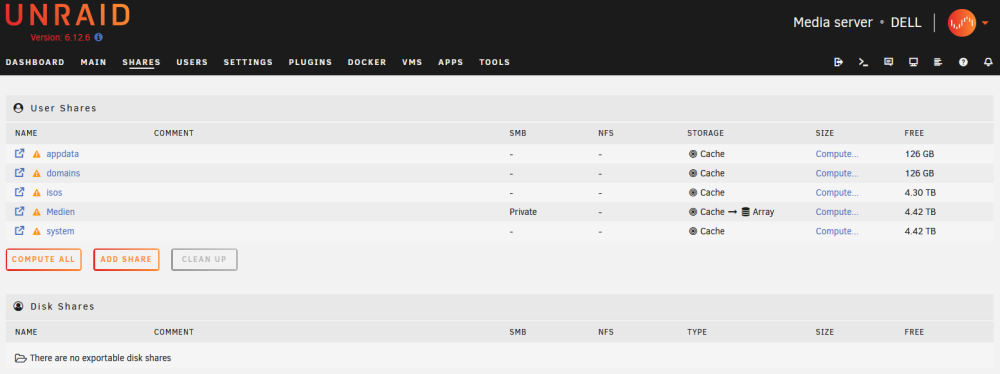Click the logout icon in toolbar

click(x=839, y=62)
